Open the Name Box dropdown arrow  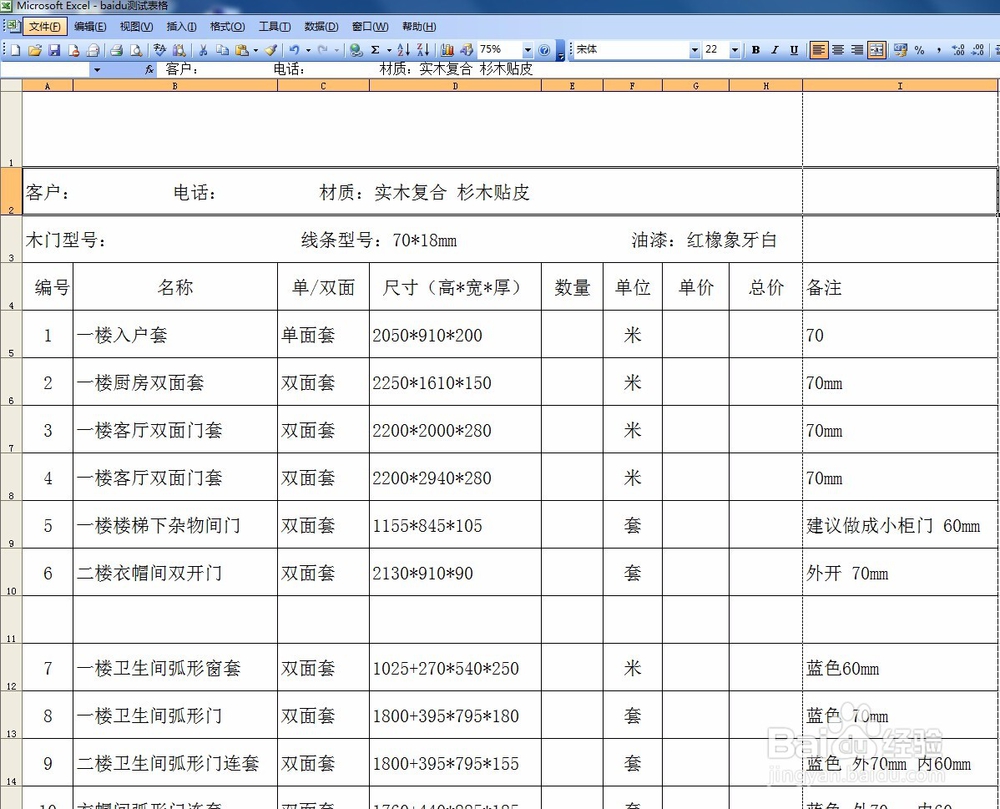(x=97, y=69)
